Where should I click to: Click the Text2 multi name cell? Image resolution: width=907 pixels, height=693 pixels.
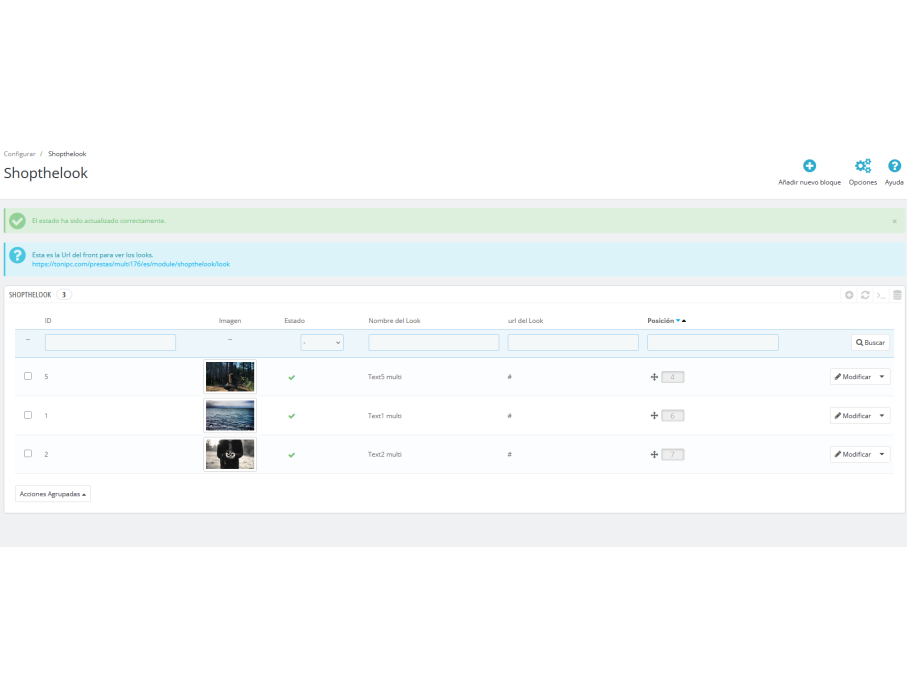coord(385,455)
